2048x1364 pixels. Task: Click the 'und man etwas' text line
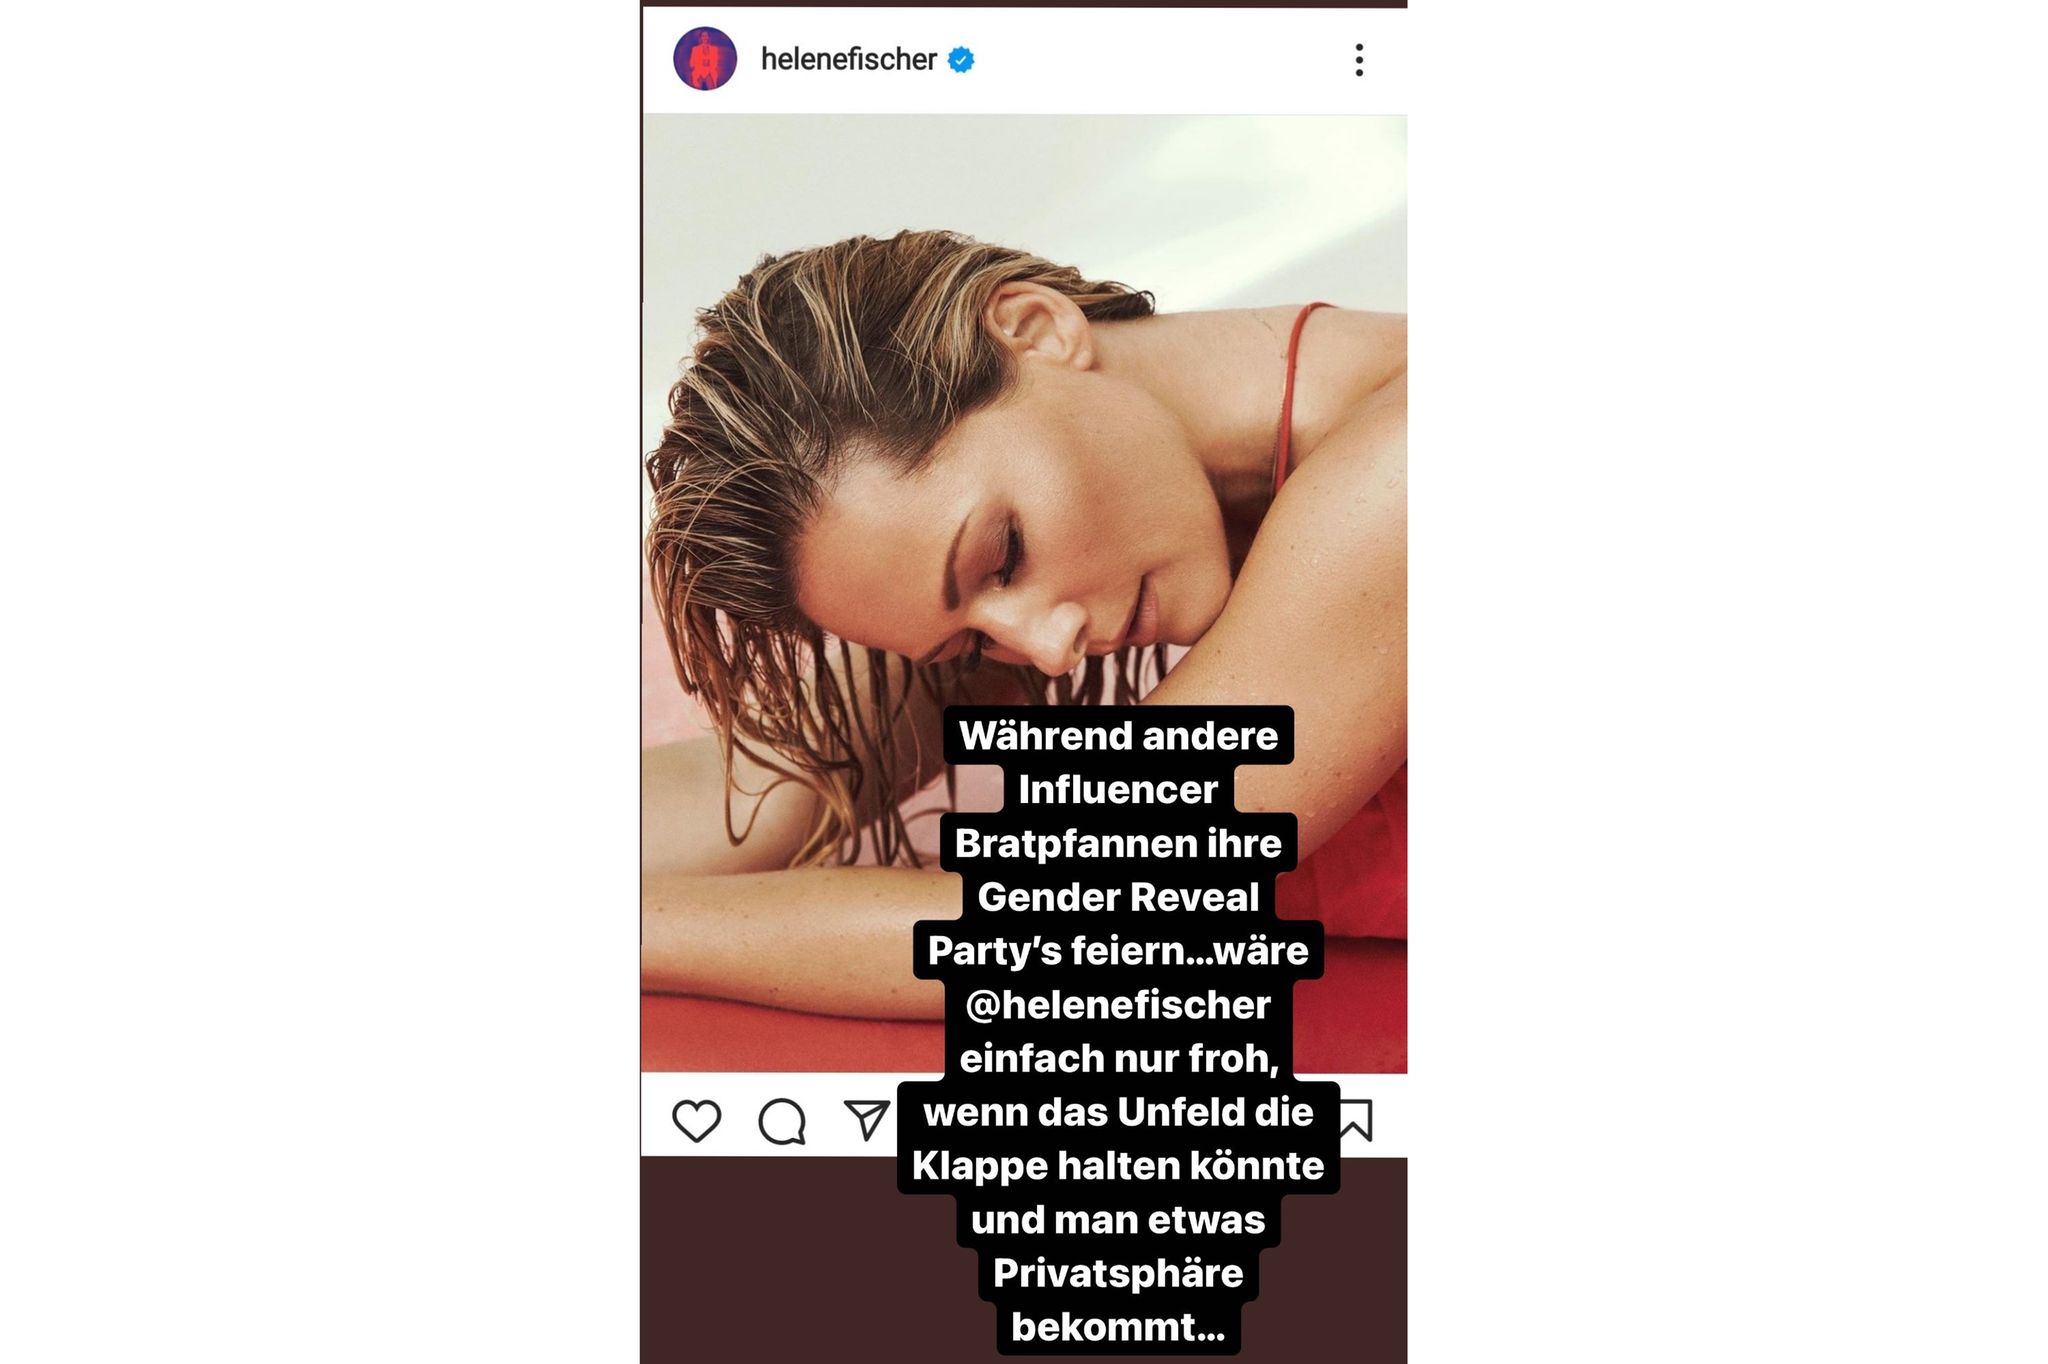(1118, 1219)
